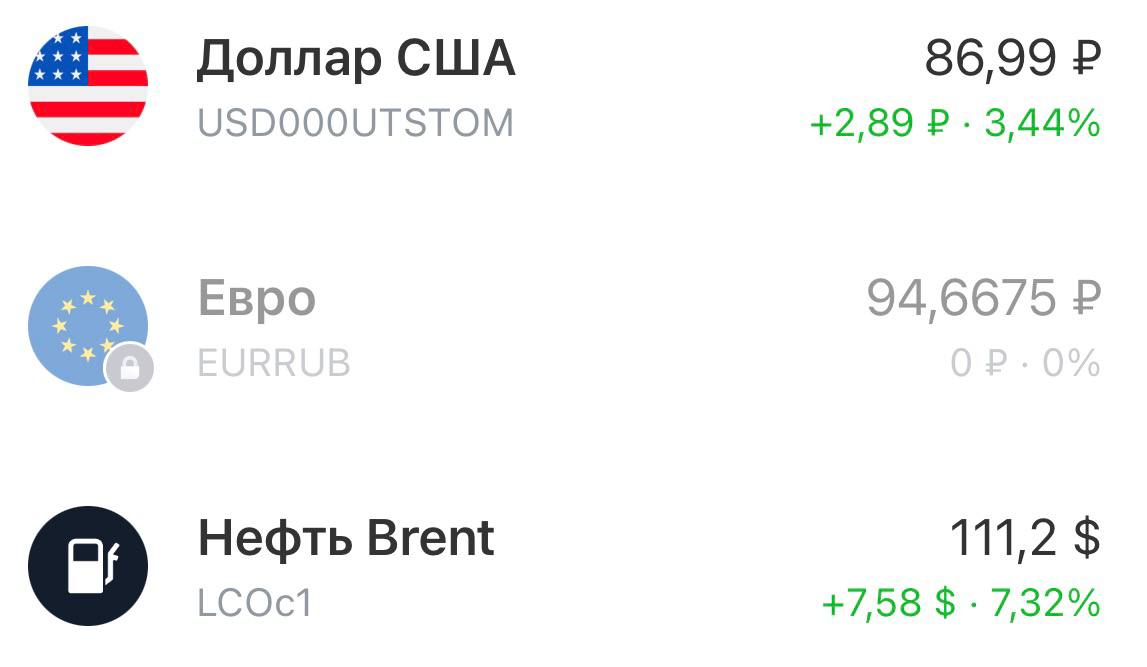Tap the Brent fuel pump icon
This screenshot has width=1147, height=667.
[x=88, y=565]
